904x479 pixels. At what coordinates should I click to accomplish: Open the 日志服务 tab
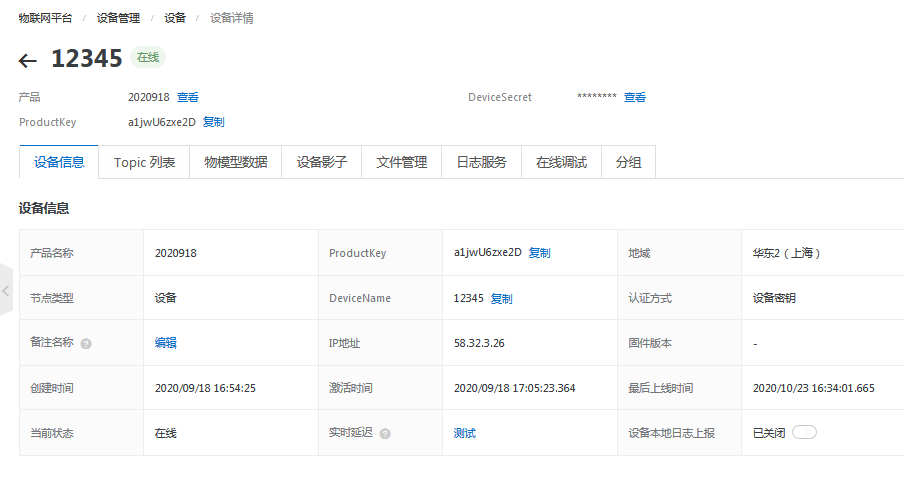[481, 162]
